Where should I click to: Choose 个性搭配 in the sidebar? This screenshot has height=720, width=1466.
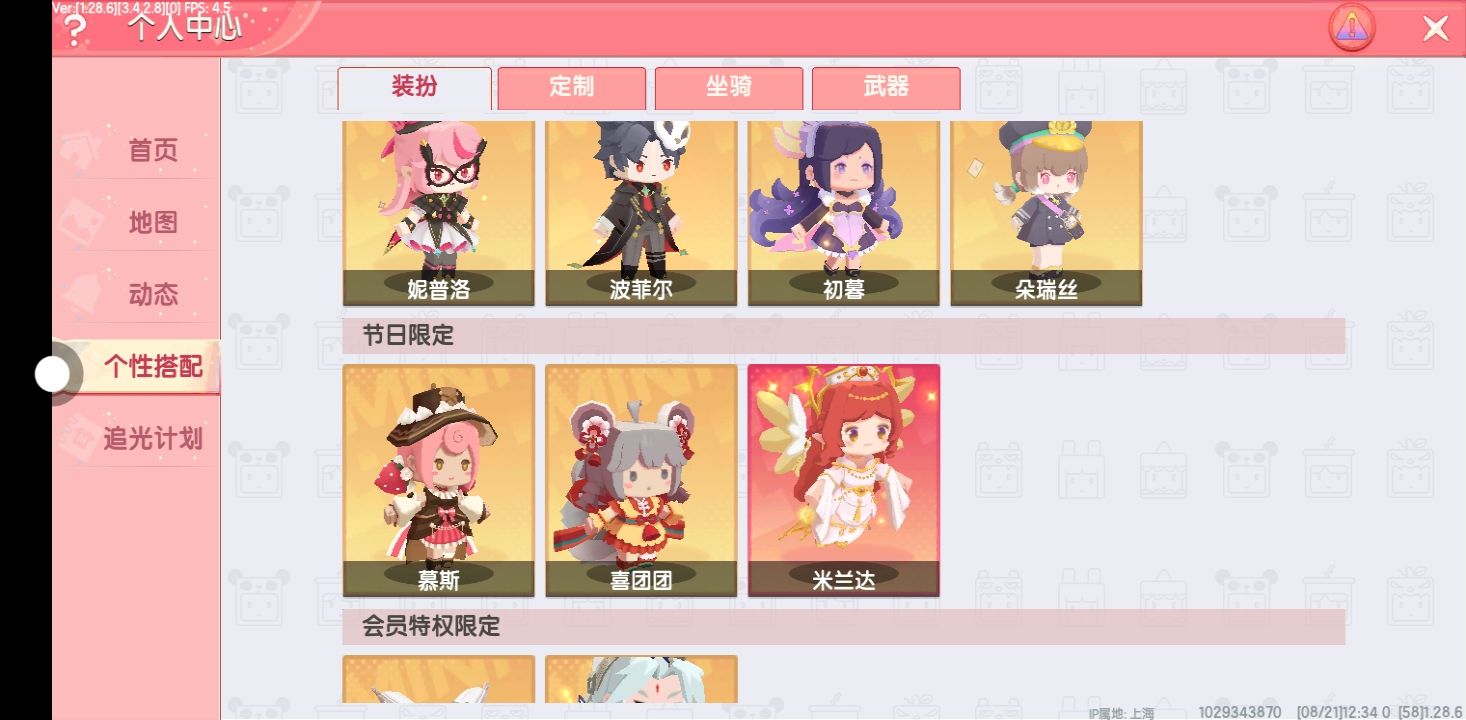click(153, 366)
